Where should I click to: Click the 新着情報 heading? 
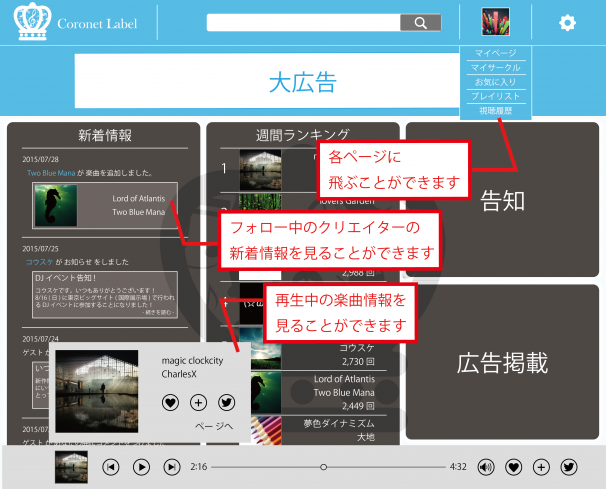tap(105, 135)
